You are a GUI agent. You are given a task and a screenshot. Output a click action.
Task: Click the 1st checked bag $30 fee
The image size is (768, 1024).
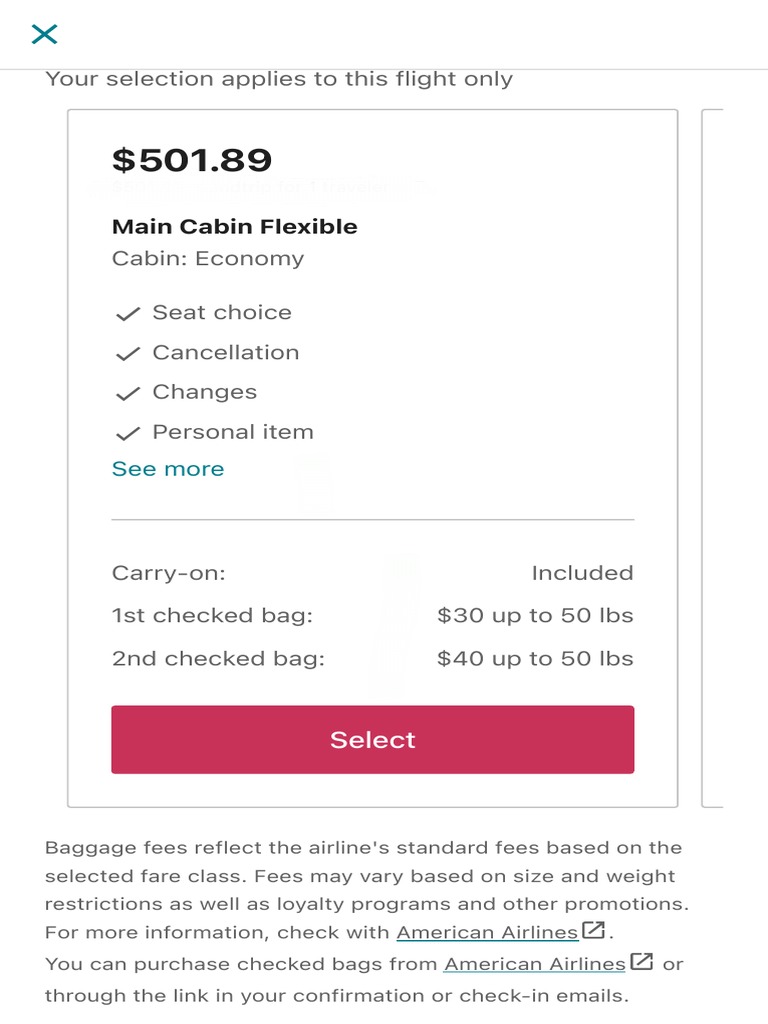click(535, 615)
